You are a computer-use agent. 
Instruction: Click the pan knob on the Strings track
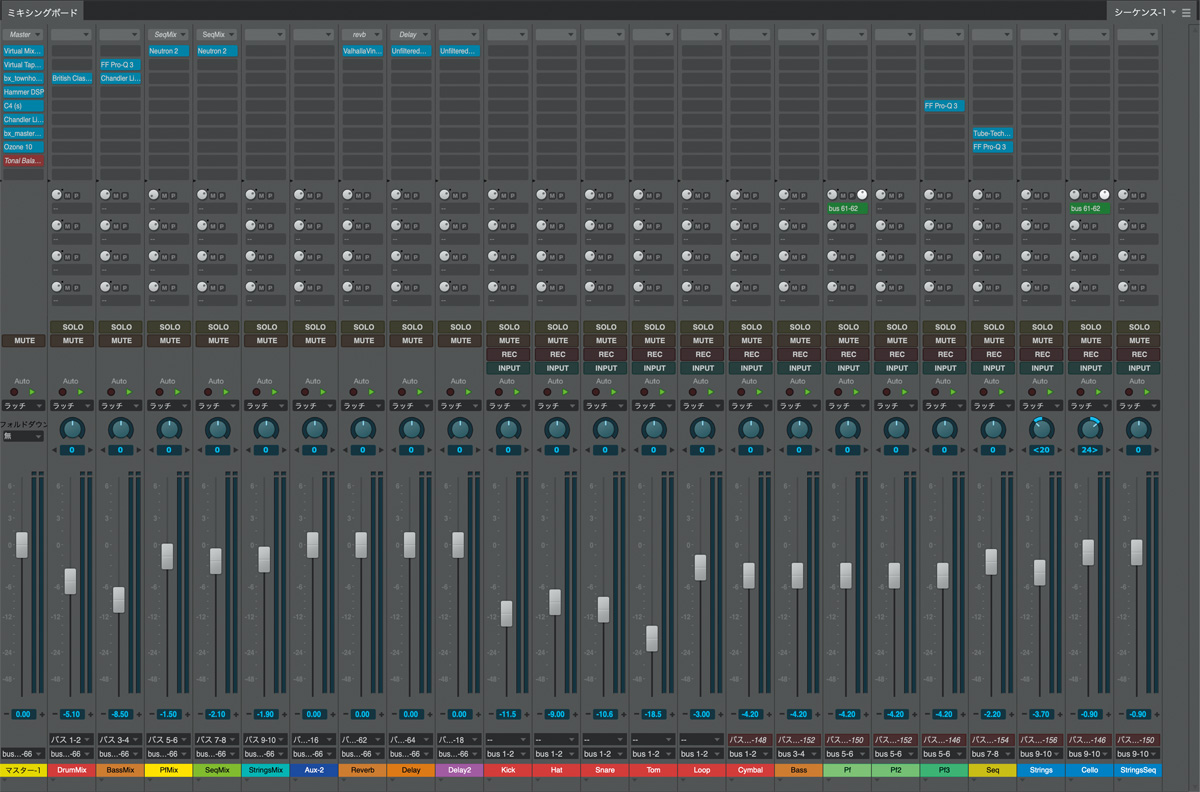1042,428
